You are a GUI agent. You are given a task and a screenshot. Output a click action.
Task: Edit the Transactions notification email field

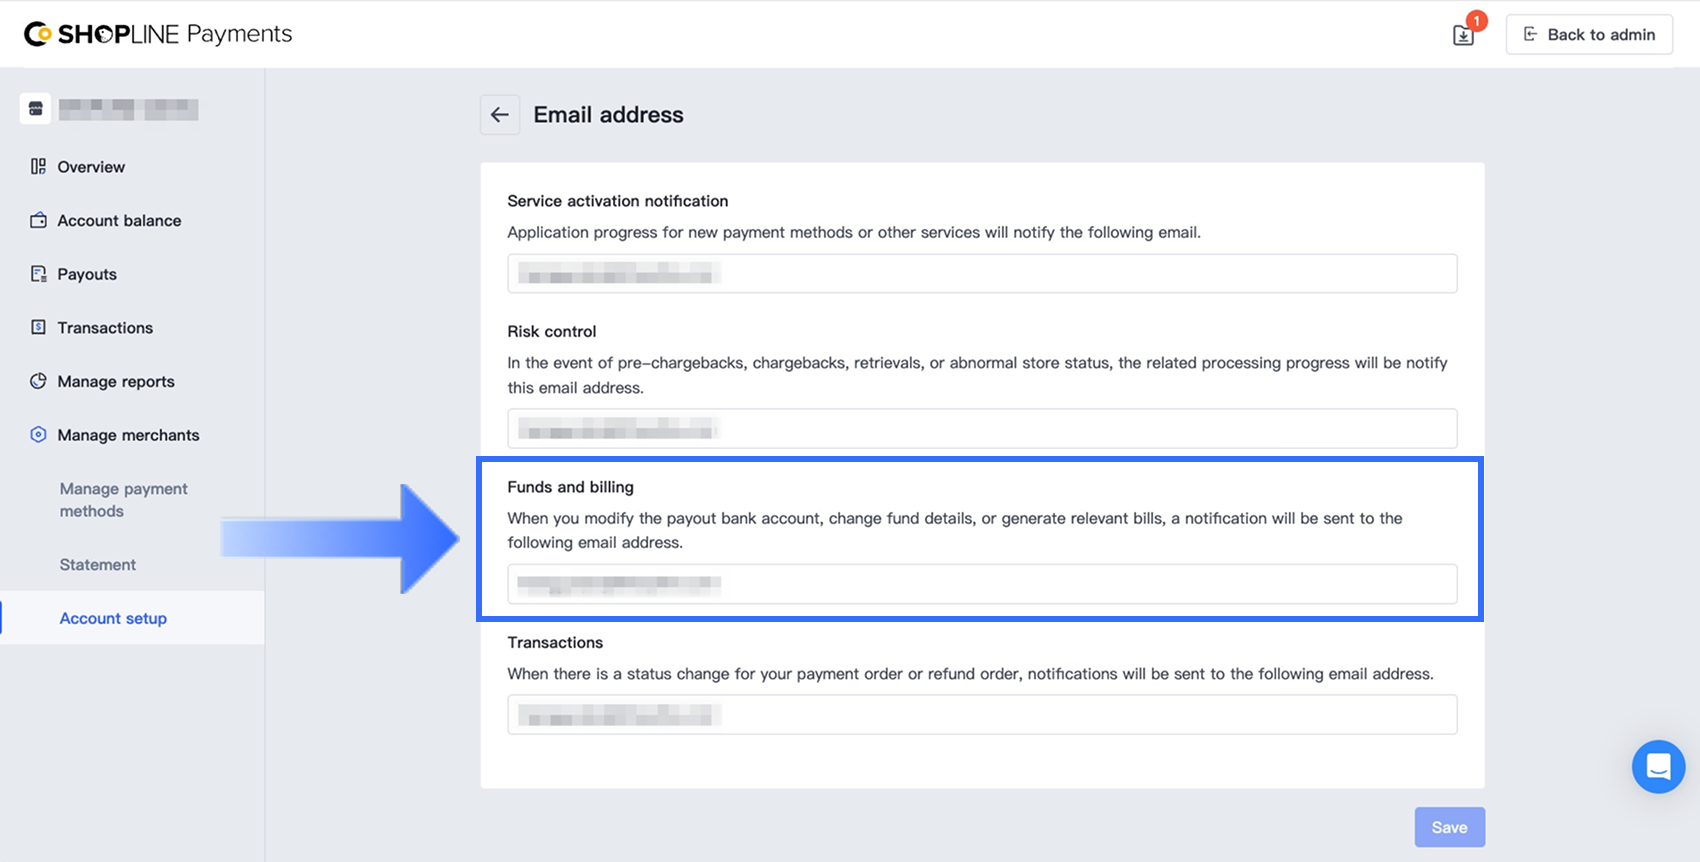981,715
